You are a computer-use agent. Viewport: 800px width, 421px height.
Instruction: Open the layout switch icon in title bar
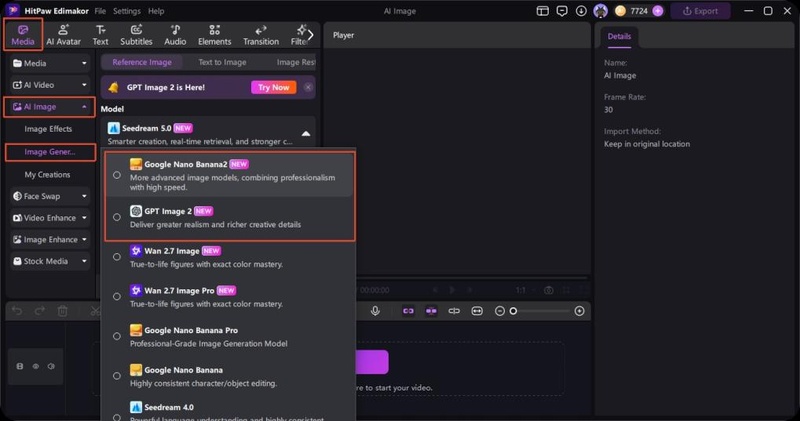[542, 11]
